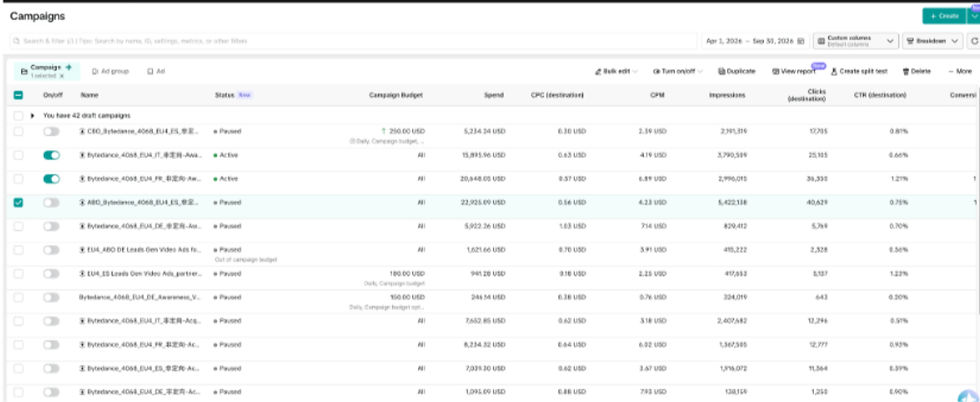Viewport: 980px width, 402px height.
Task: Sort by the CPM column header
Action: tap(657, 95)
